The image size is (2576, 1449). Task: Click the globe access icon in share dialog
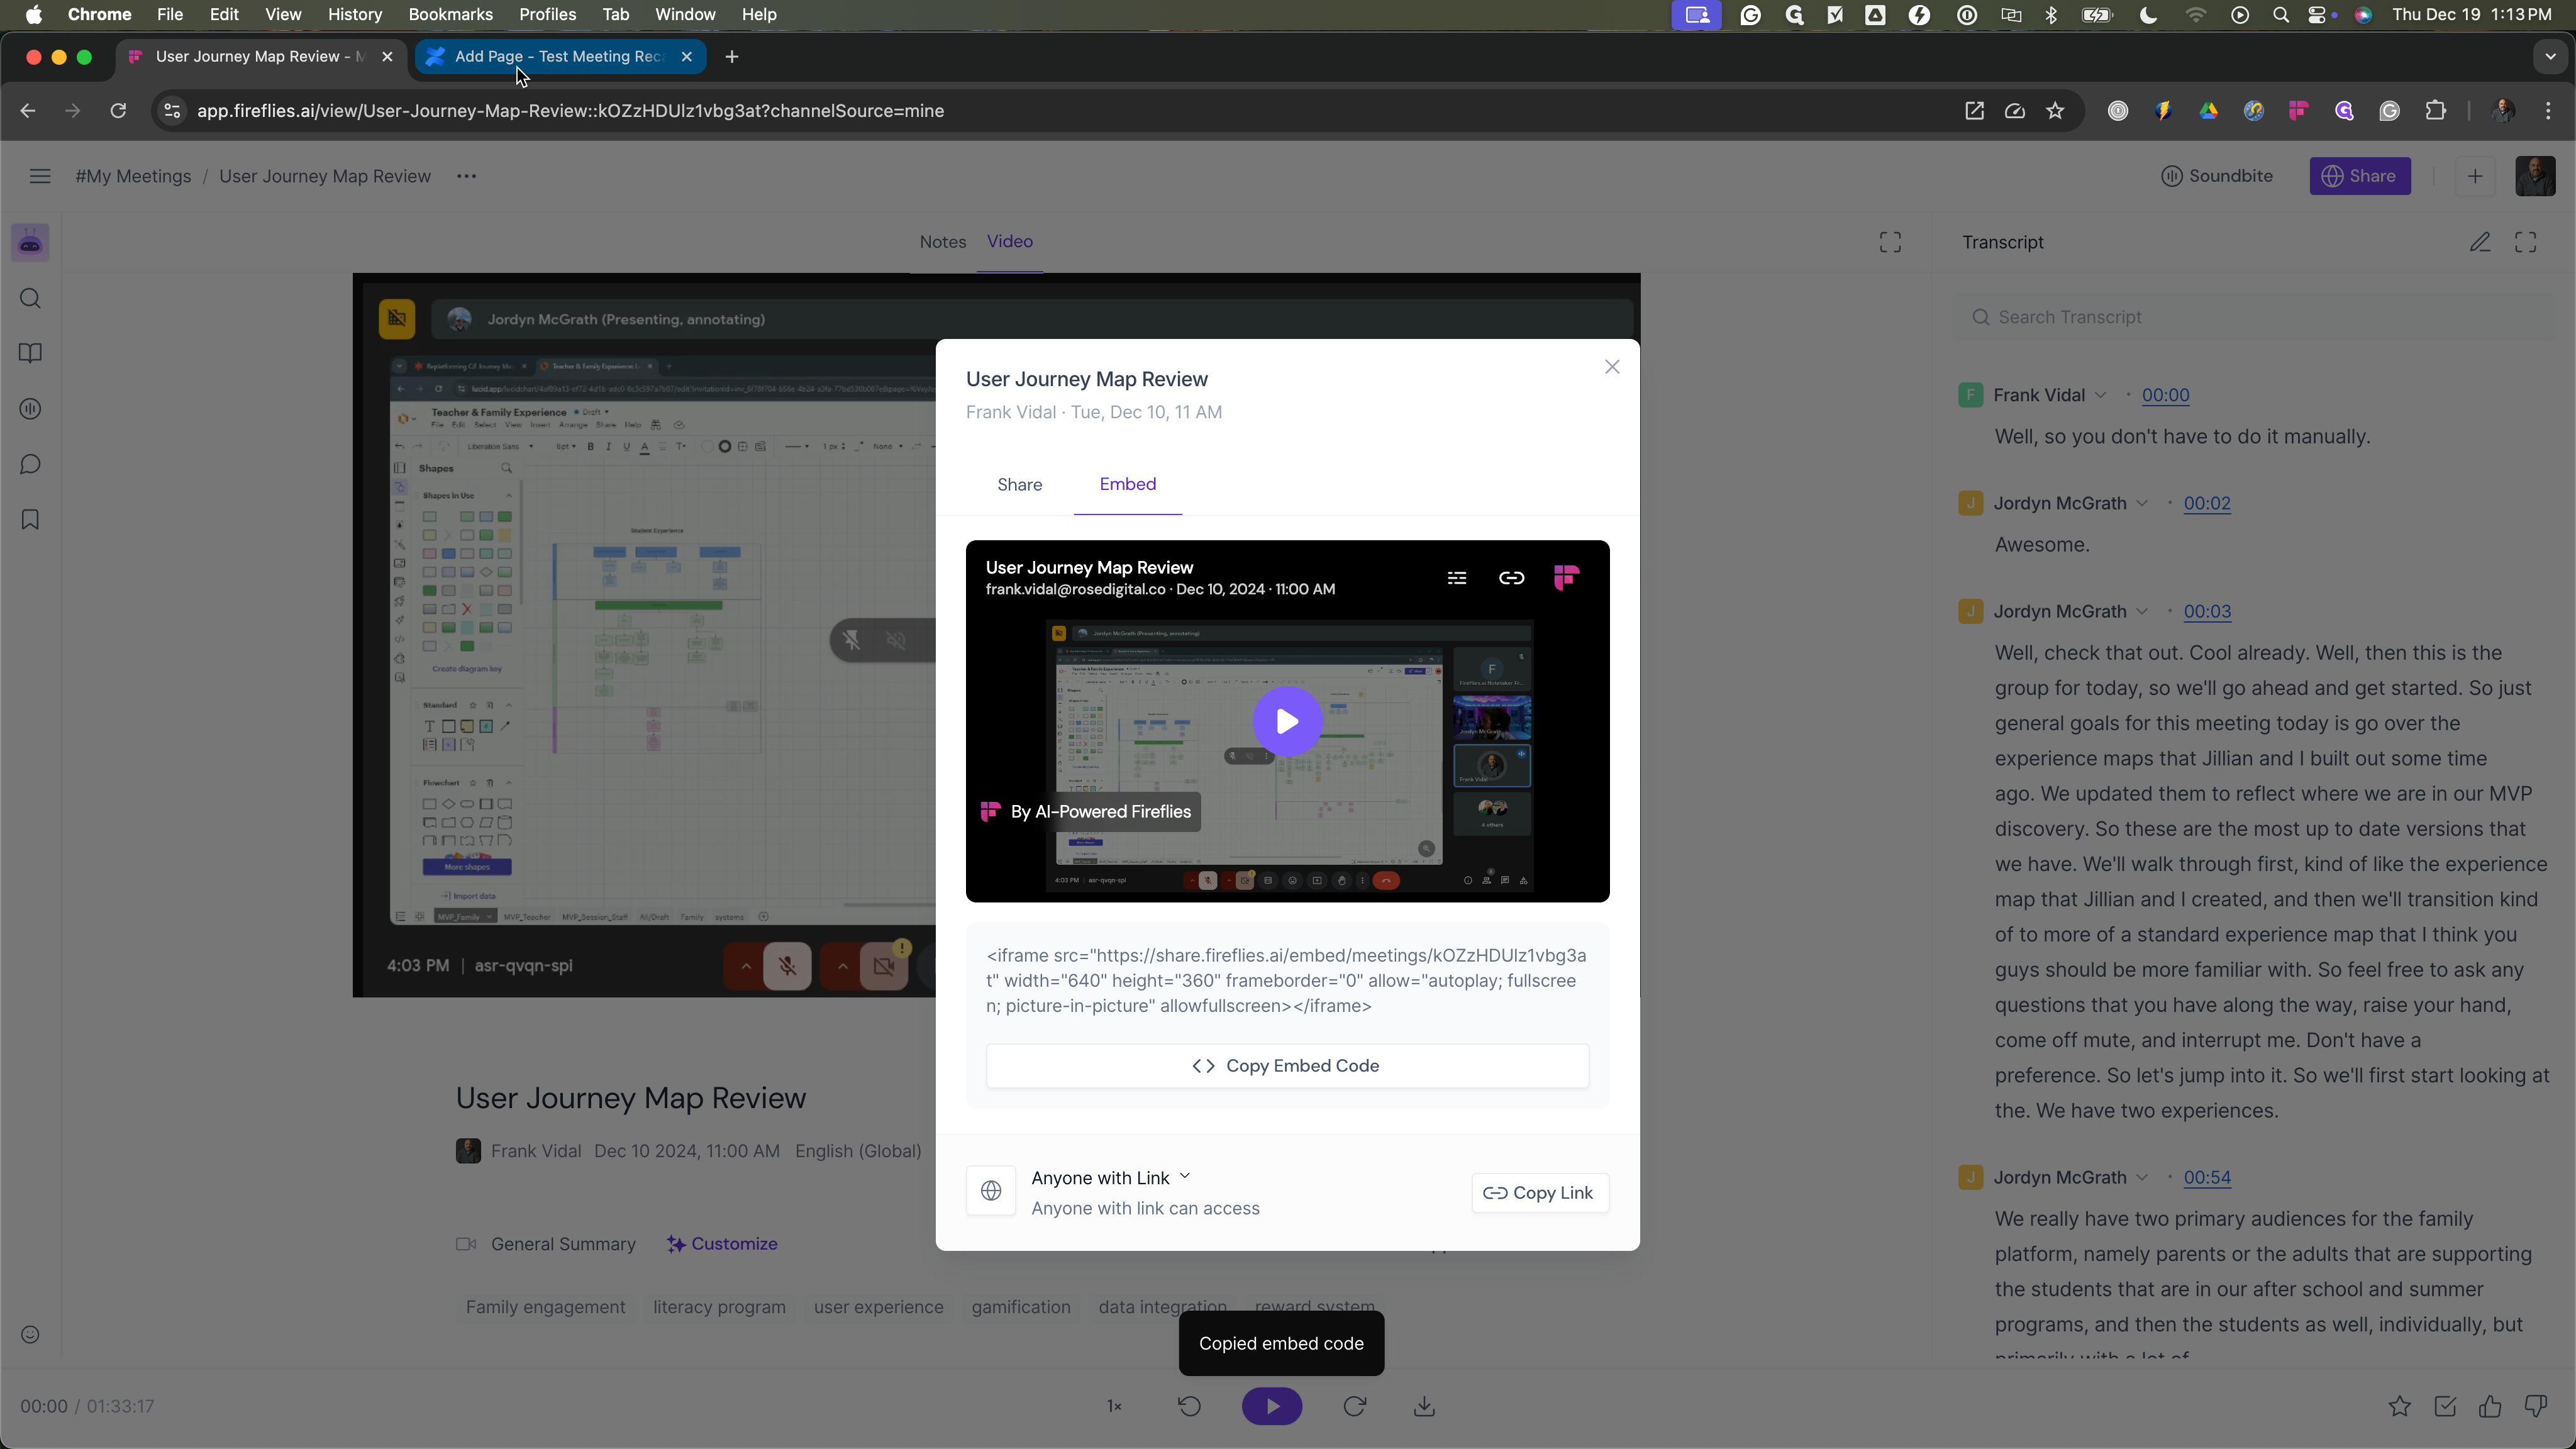[991, 1191]
